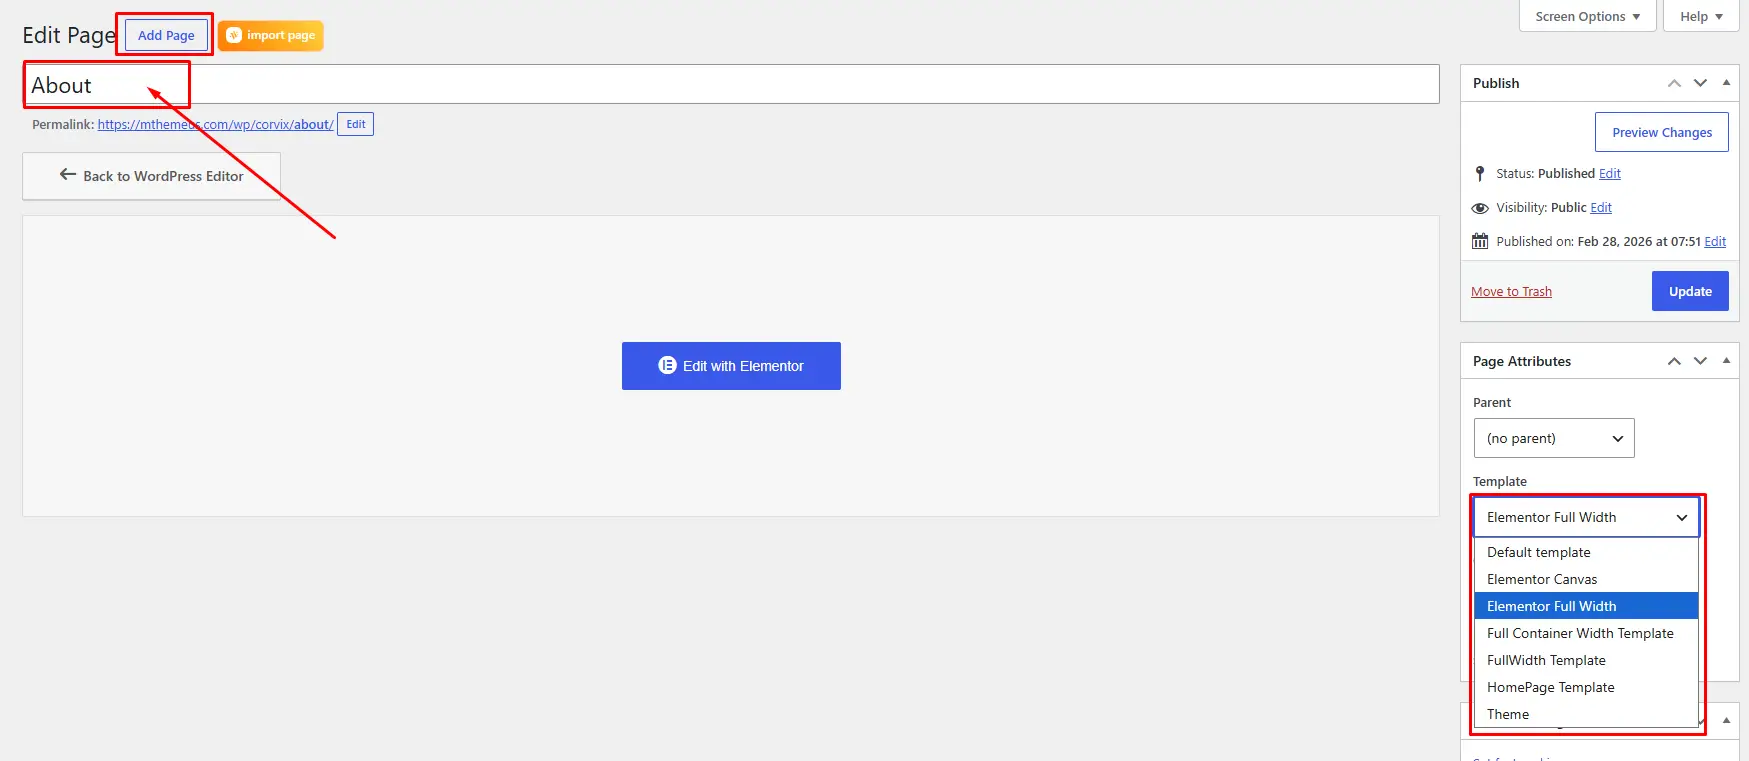
Task: Toggle the panel below Page Attributes
Action: pos(1726,720)
